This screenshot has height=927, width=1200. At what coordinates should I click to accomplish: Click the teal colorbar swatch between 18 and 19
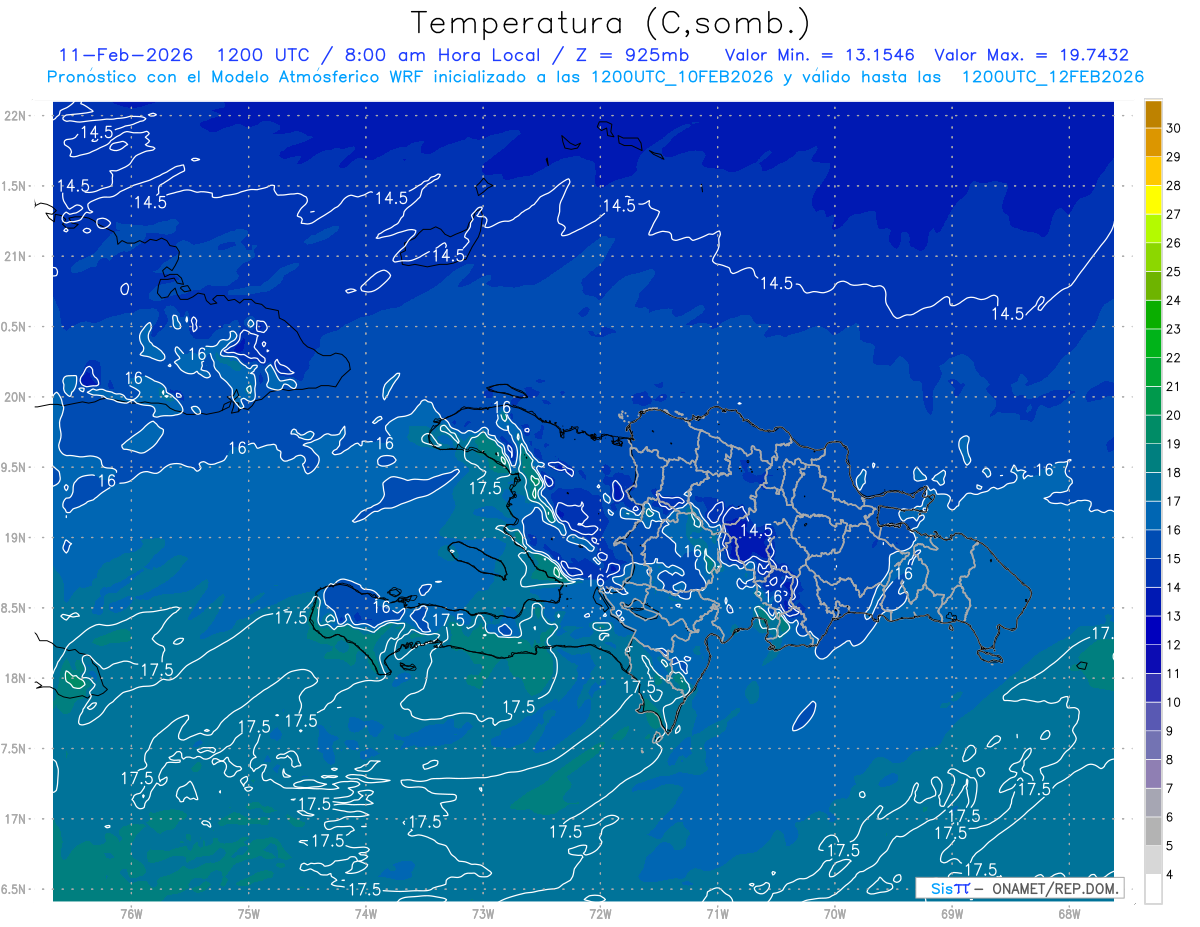click(1153, 459)
